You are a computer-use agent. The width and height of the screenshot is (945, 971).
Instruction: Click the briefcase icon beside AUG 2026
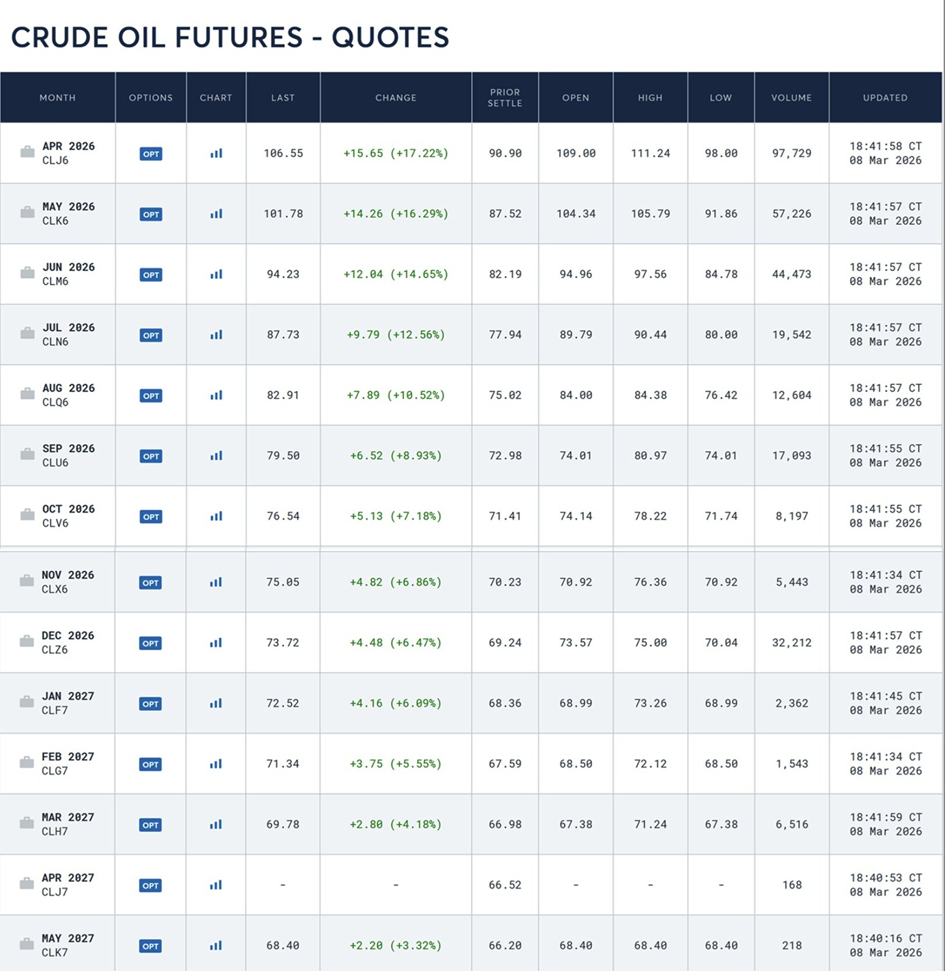28,395
